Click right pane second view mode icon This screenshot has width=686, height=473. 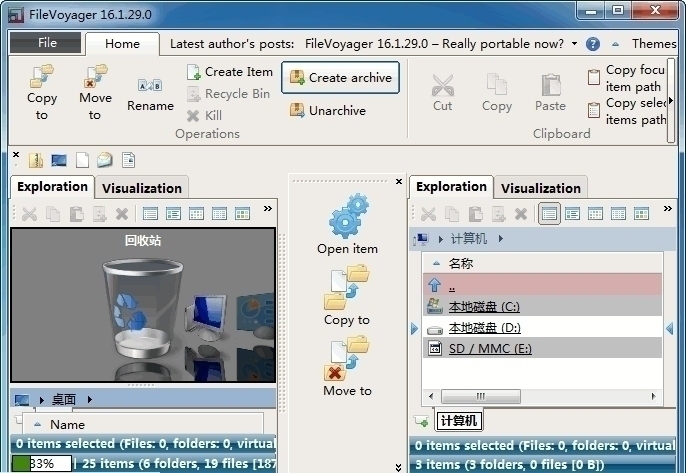coord(572,214)
